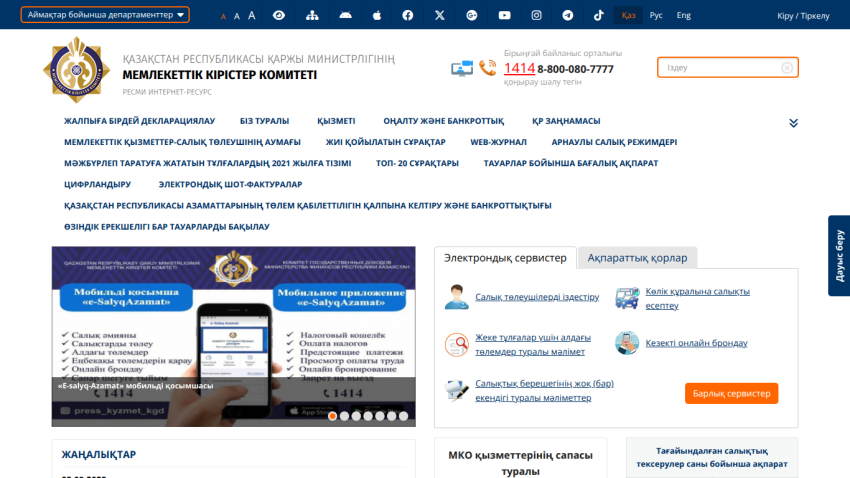Click the 1414 phone number link
850x478 pixels.
519,68
